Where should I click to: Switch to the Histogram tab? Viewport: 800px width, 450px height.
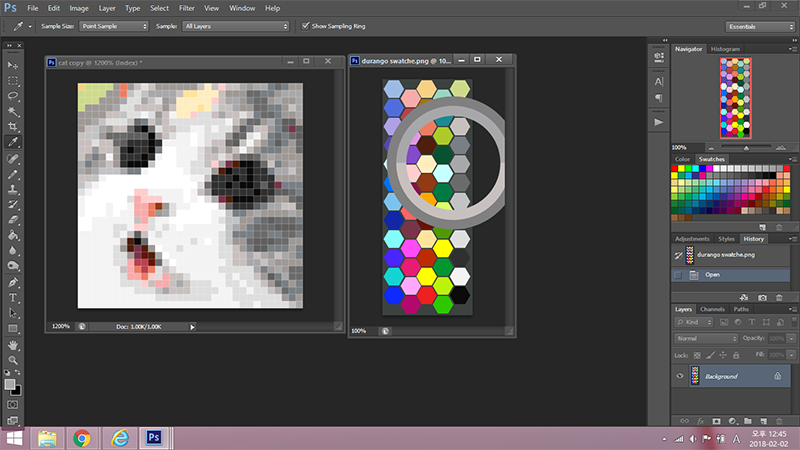726,49
